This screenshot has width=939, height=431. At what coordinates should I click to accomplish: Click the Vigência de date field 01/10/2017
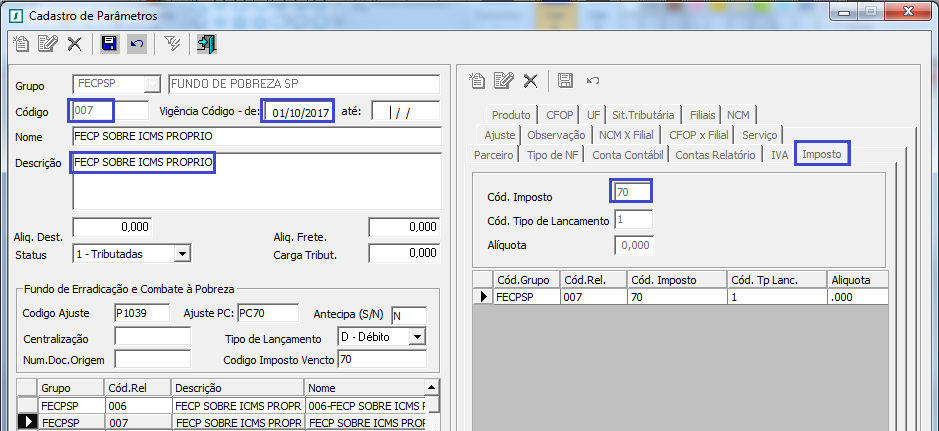[x=298, y=112]
